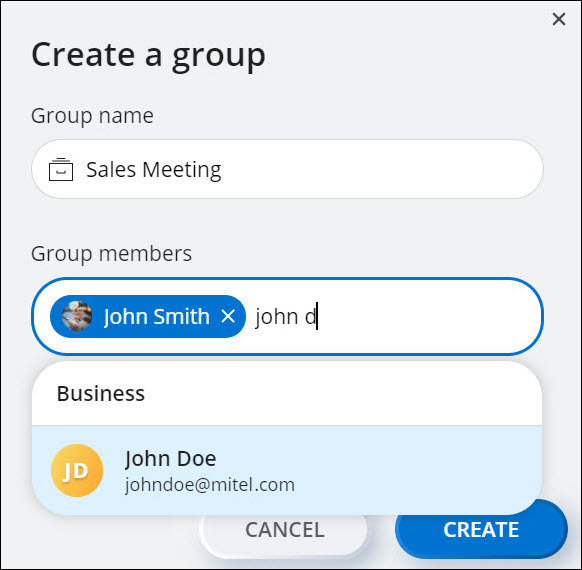Select the John Doe suggestion row
Screen dimensions: 582x570
[287, 470]
